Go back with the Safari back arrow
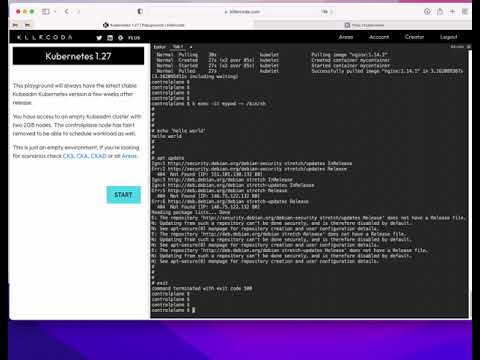This screenshot has height=360, width=480. [x=67, y=12]
